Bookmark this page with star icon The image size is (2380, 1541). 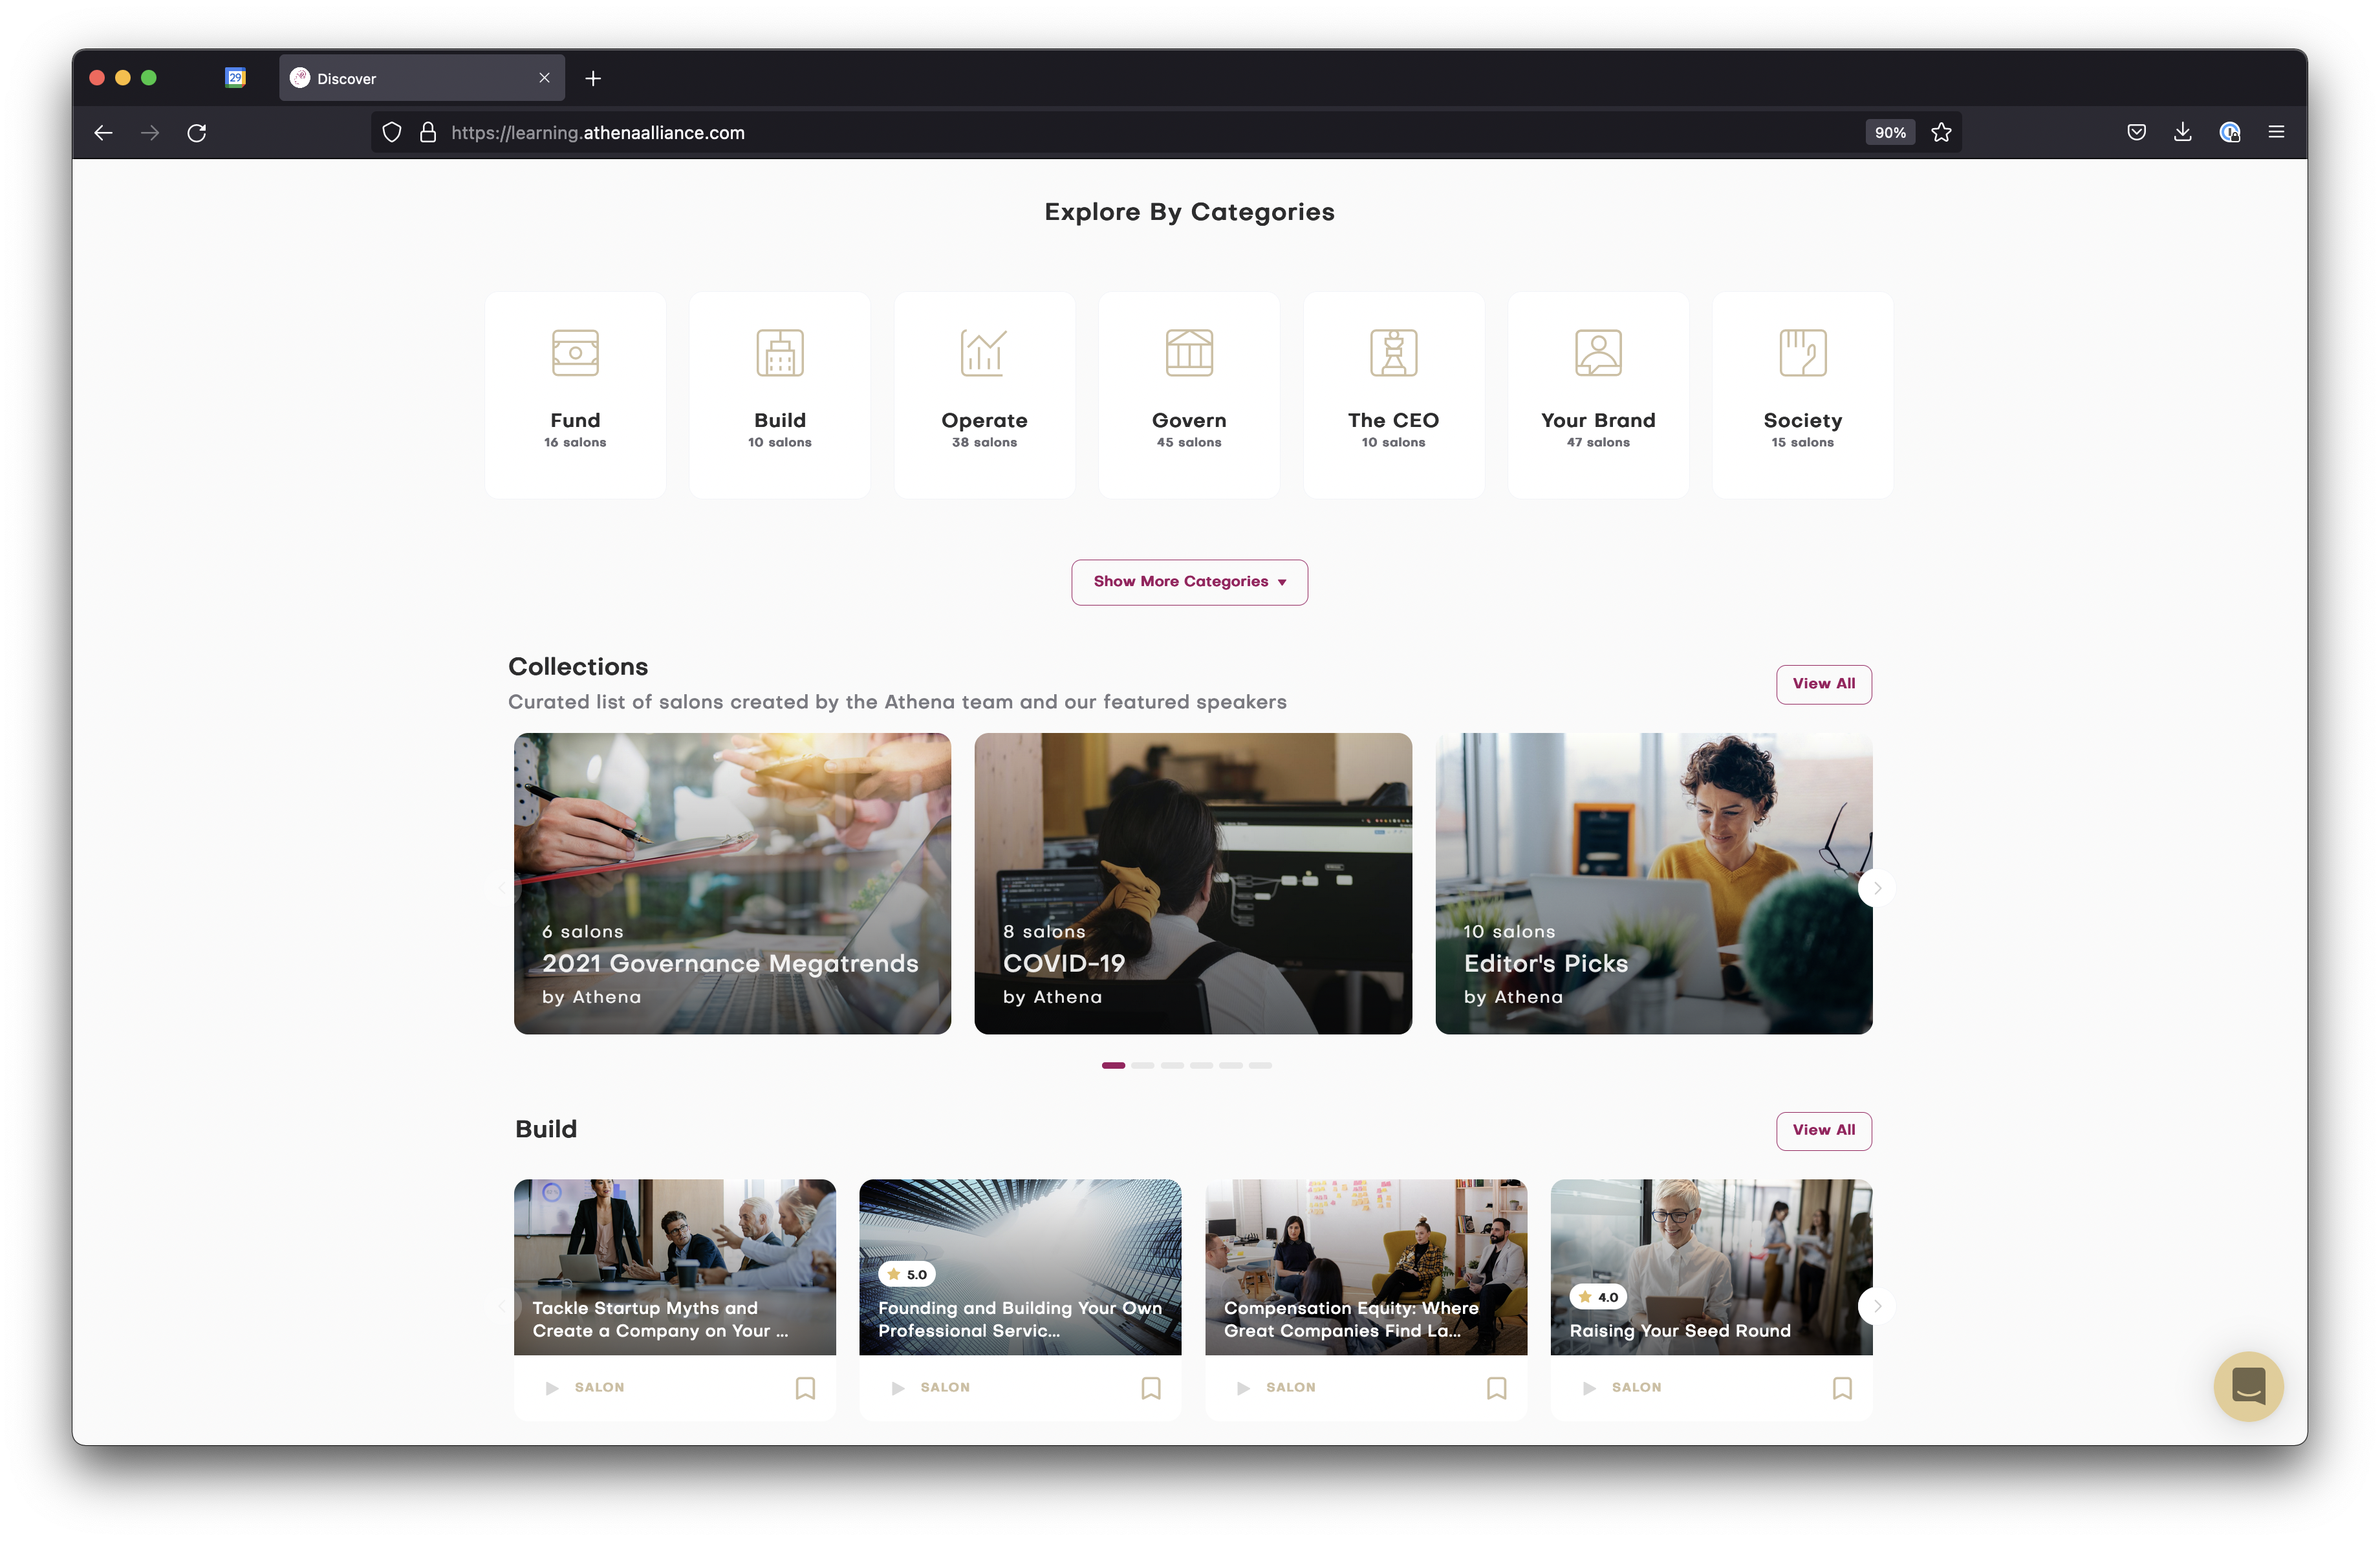1941,132
